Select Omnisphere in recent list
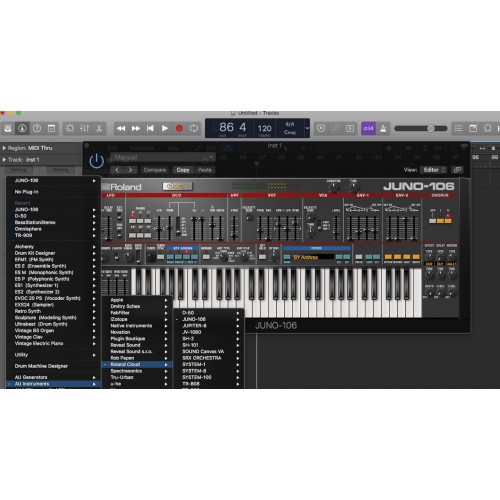 tap(53, 229)
